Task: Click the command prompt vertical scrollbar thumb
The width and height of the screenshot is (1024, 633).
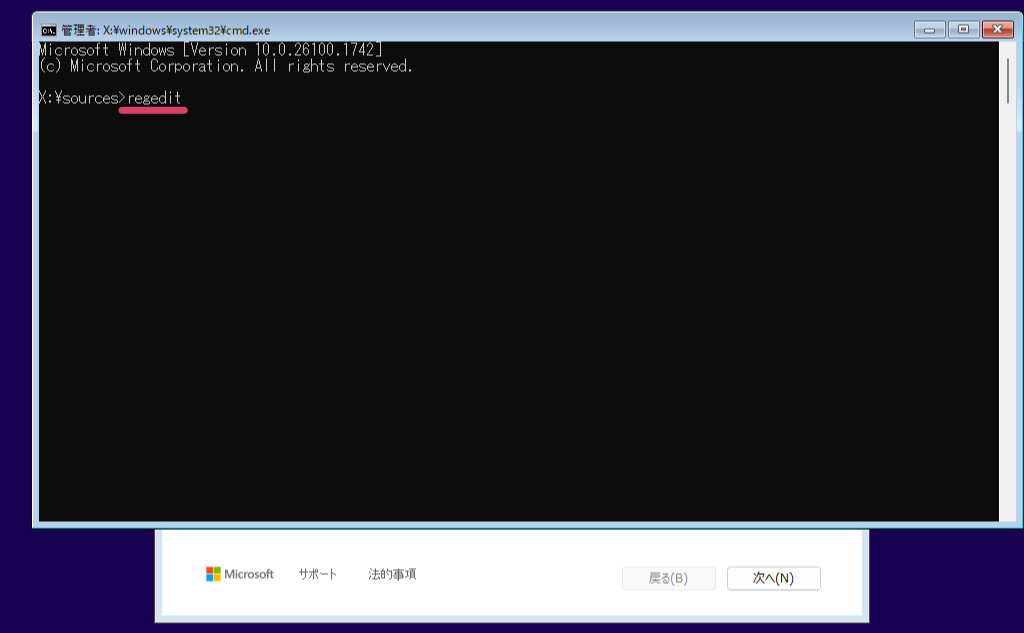Action: tap(1008, 80)
